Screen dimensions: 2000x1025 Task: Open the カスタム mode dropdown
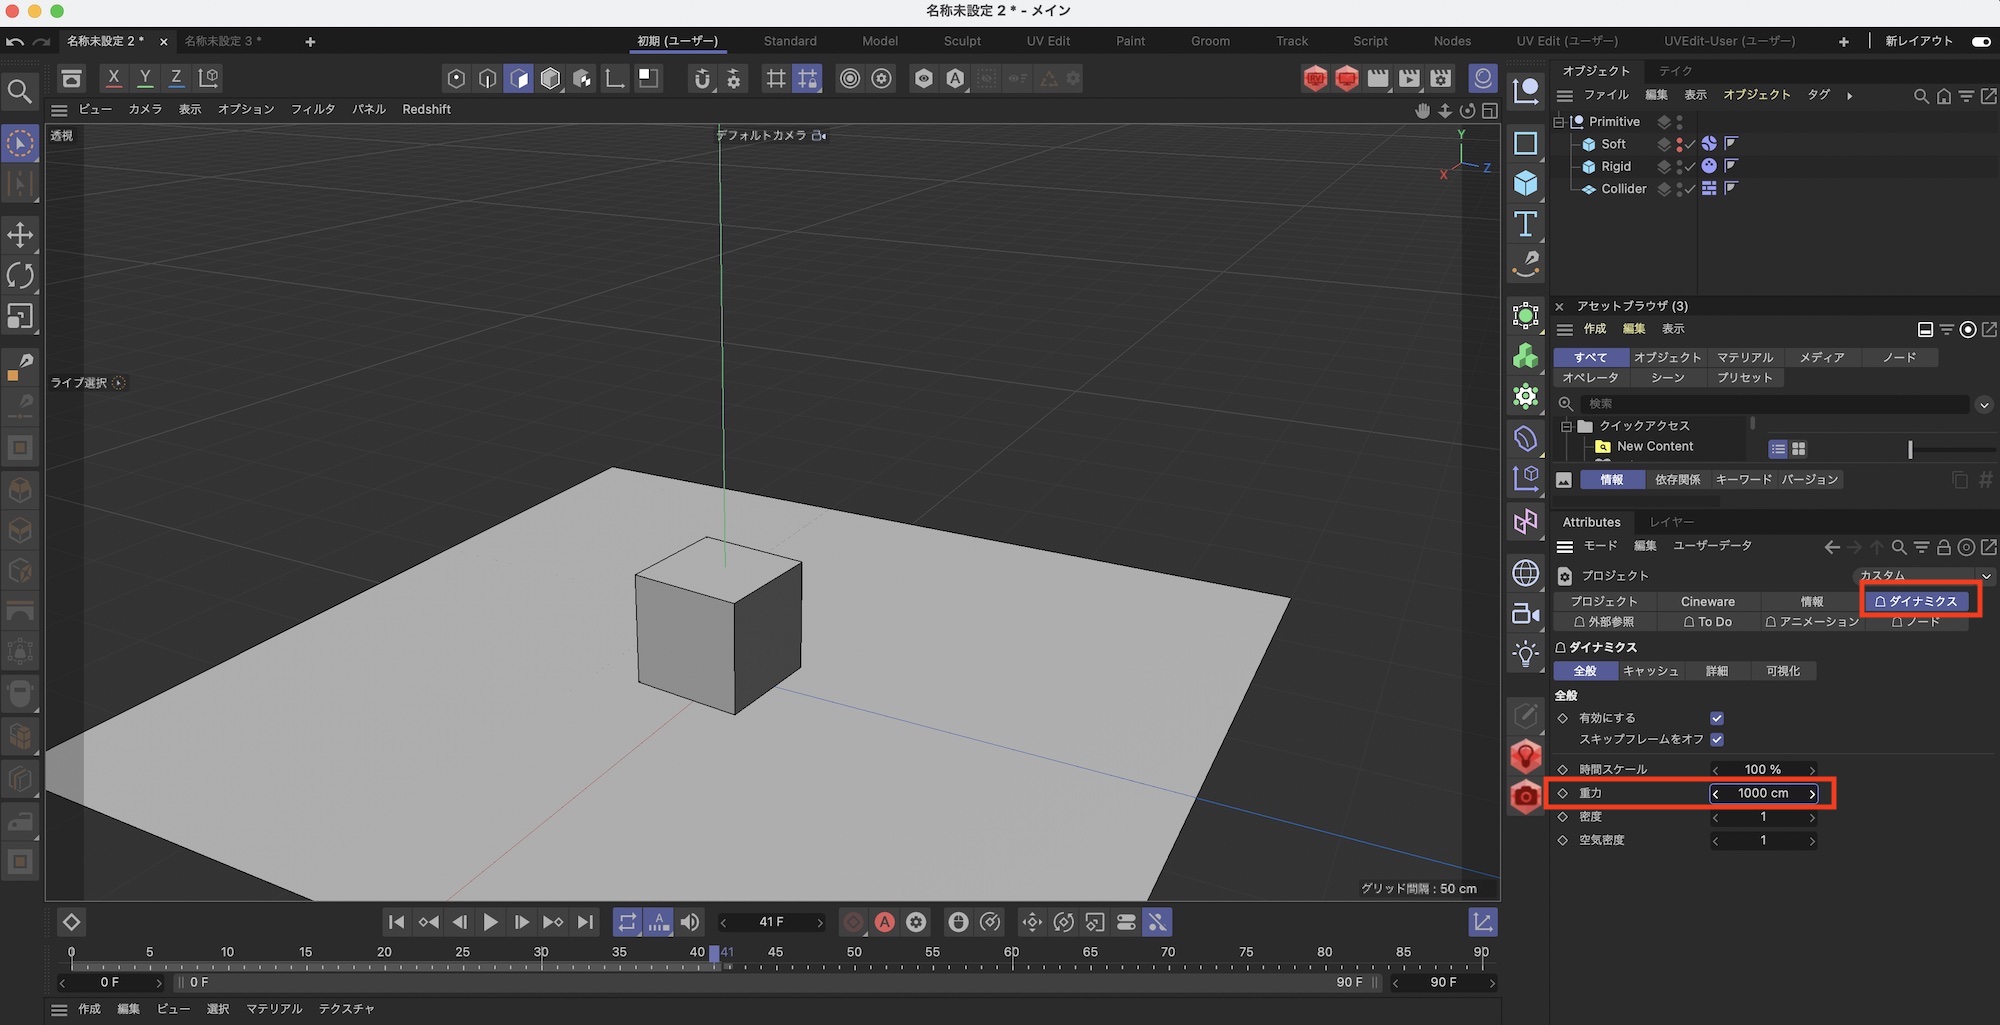[1922, 575]
